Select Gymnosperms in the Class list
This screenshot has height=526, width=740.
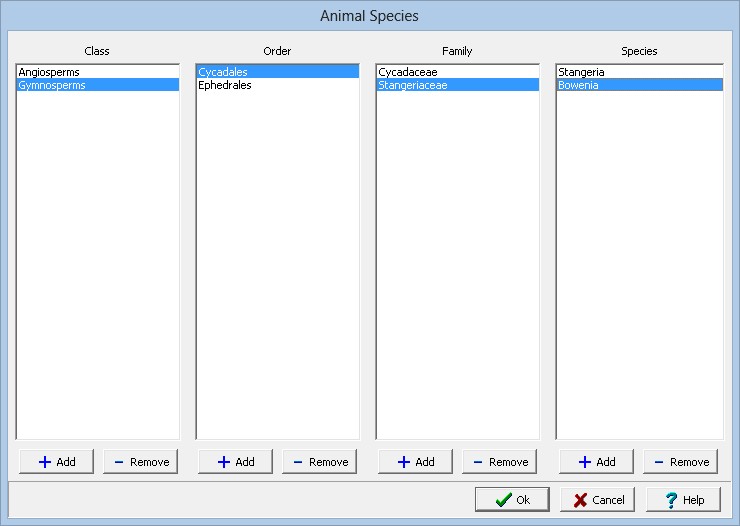(x=52, y=85)
